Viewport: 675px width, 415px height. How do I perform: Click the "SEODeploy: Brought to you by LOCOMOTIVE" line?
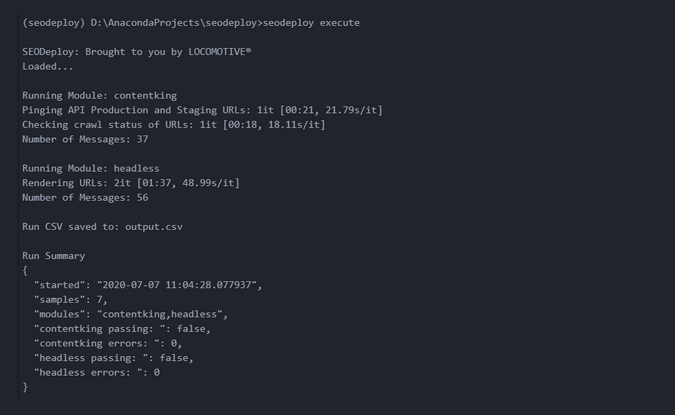[x=135, y=51]
